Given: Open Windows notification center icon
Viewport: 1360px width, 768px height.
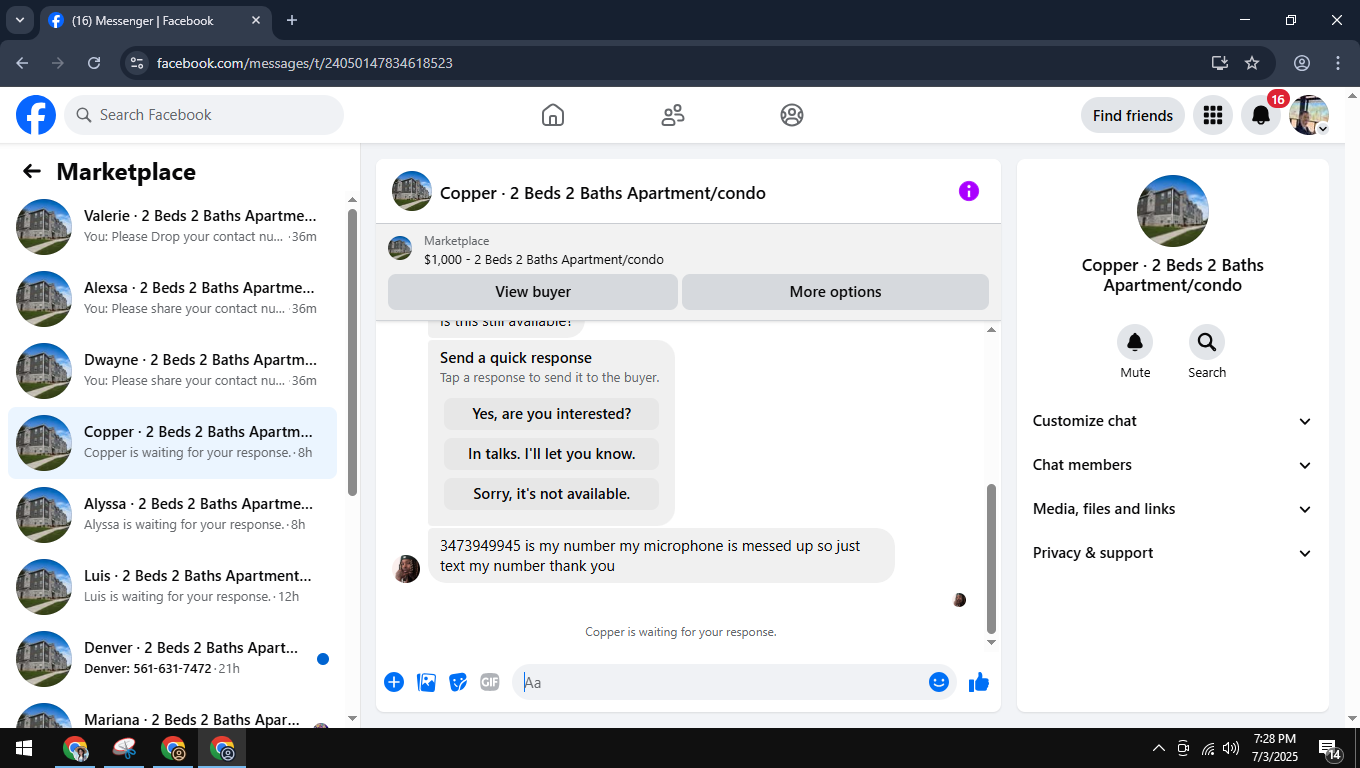Looking at the screenshot, I should [x=1330, y=748].
